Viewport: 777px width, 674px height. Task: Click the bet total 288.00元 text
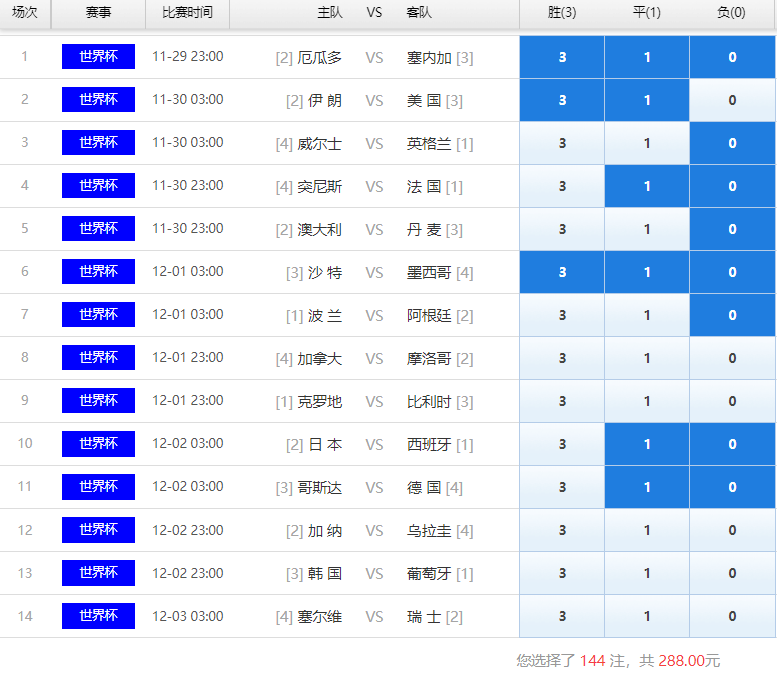click(x=689, y=660)
